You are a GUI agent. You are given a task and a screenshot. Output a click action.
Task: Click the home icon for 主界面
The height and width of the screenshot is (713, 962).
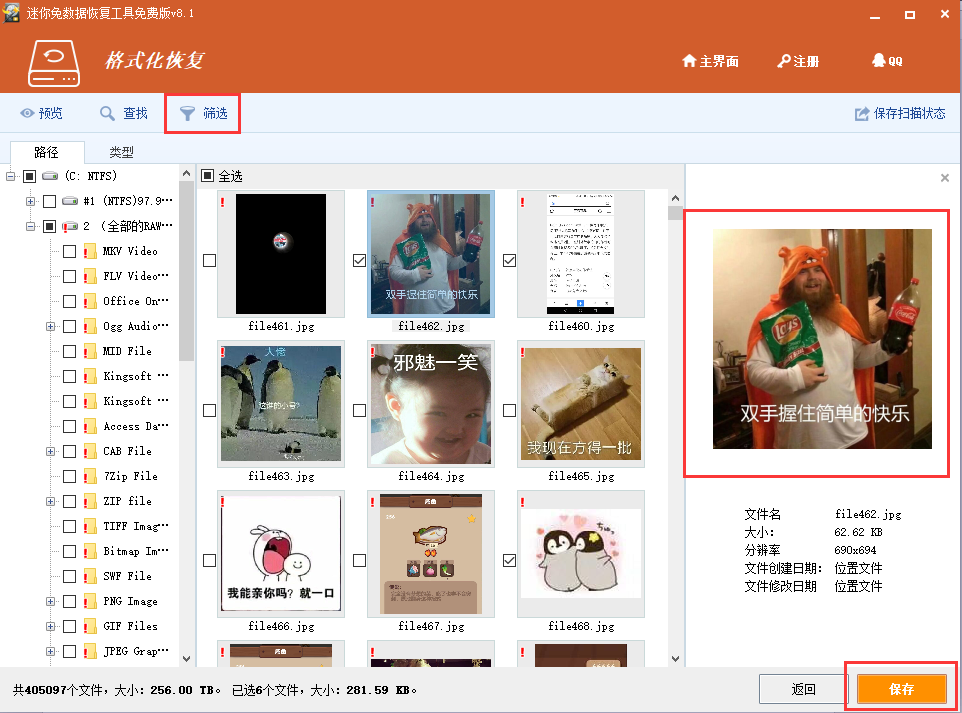(690, 61)
